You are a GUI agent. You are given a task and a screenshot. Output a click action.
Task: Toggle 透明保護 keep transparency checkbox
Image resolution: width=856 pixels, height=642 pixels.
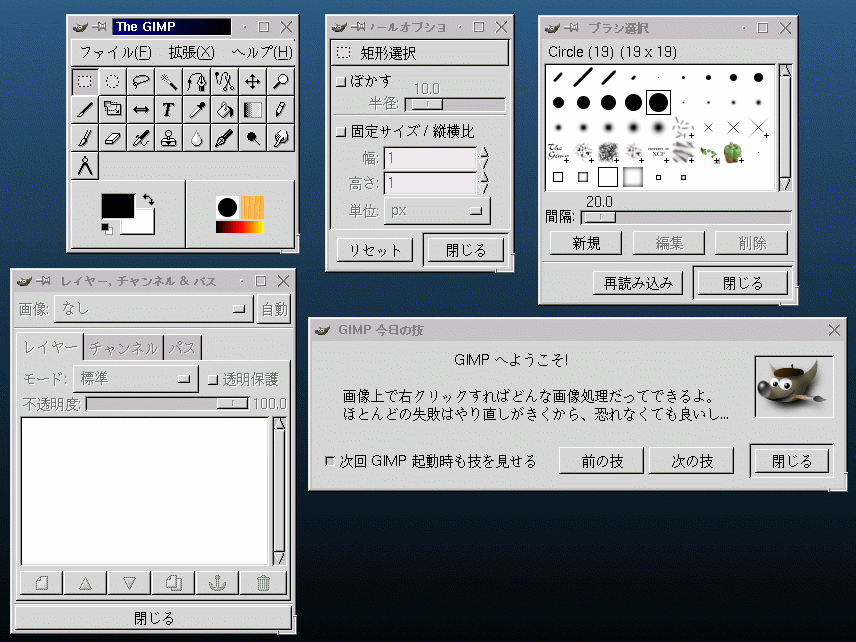(213, 379)
